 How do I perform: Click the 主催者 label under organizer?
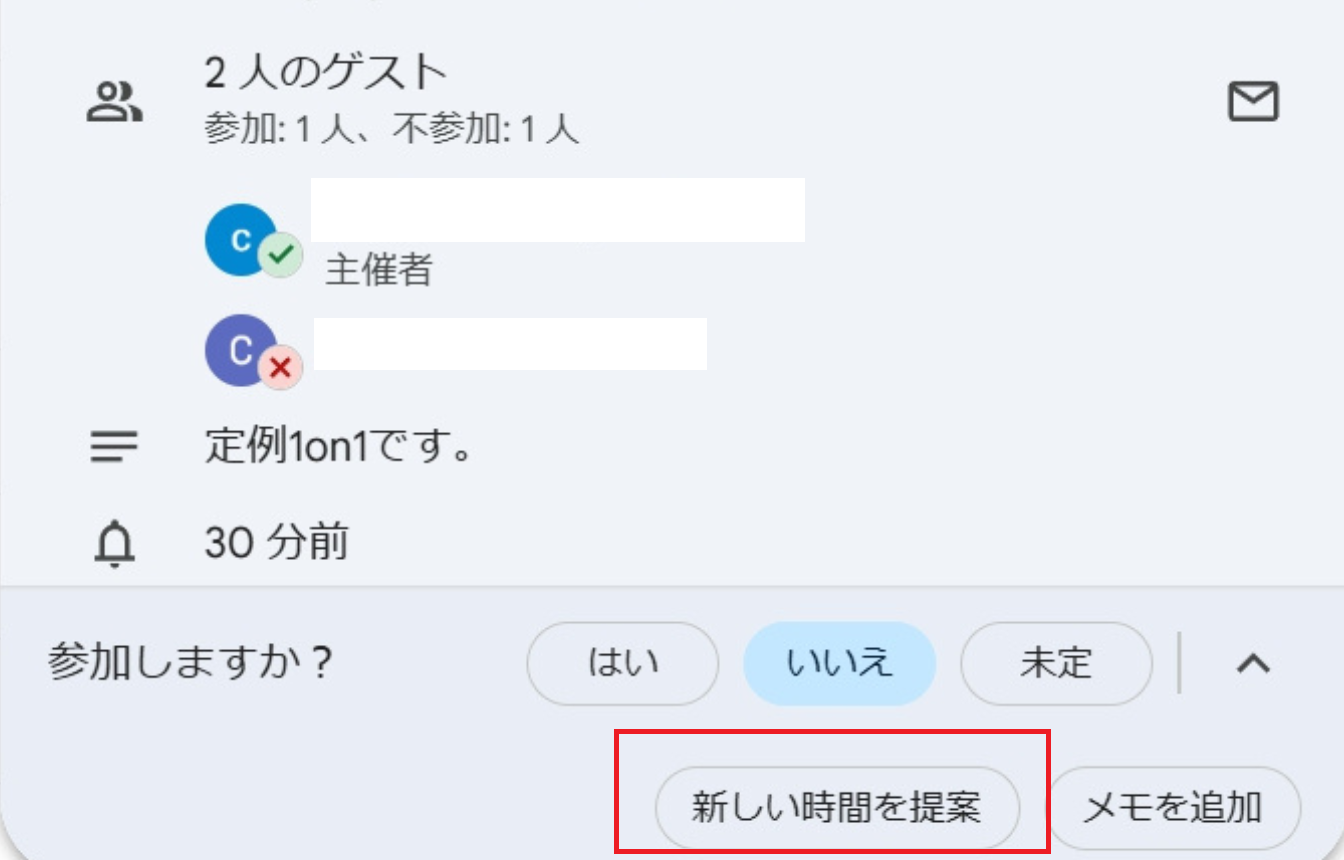point(378,270)
